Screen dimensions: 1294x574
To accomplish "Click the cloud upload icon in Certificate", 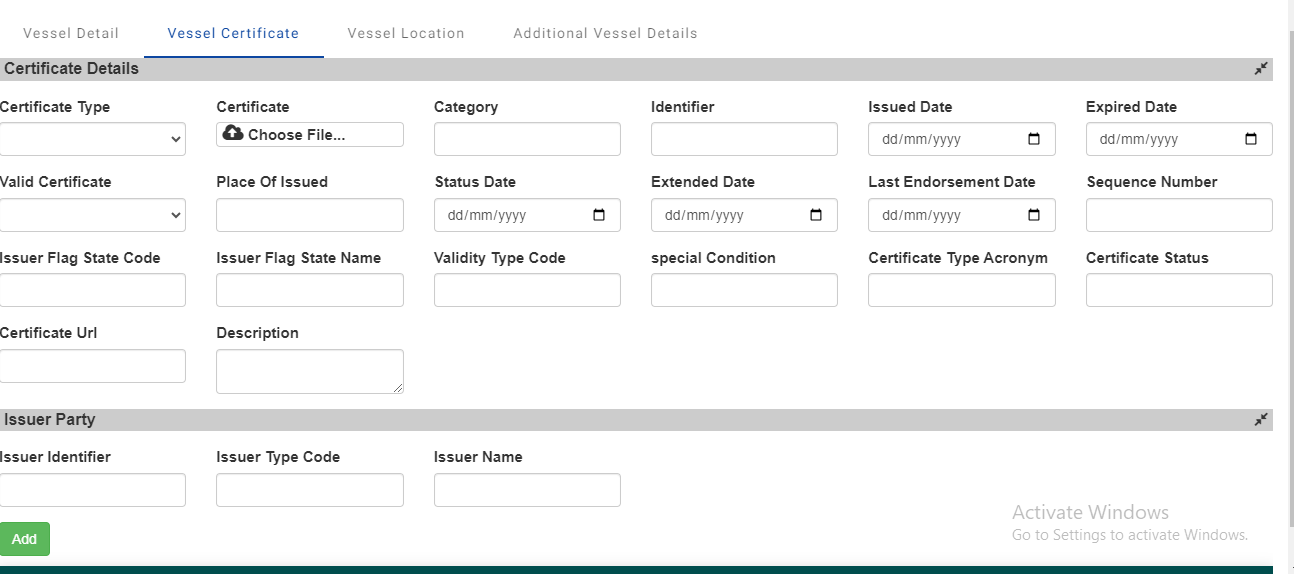I will (233, 134).
